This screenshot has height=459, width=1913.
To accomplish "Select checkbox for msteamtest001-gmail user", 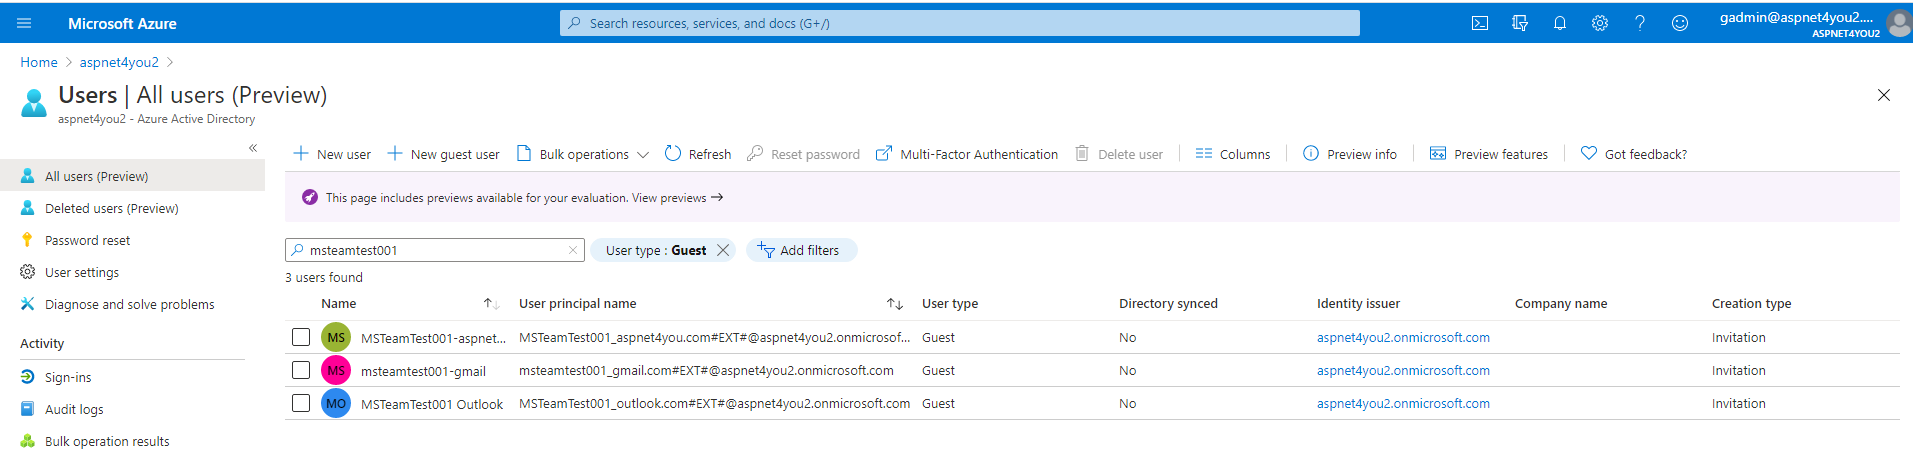I will pyautogui.click(x=301, y=370).
